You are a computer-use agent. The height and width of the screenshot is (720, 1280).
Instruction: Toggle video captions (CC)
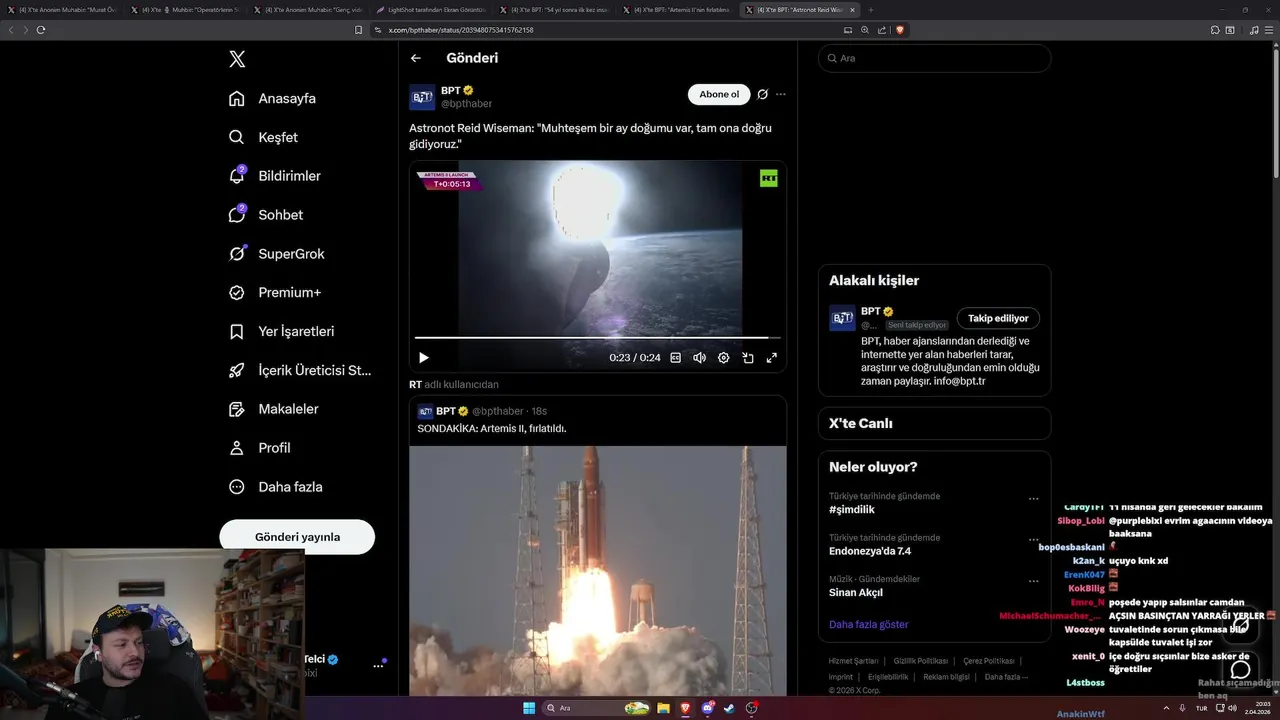tap(675, 358)
